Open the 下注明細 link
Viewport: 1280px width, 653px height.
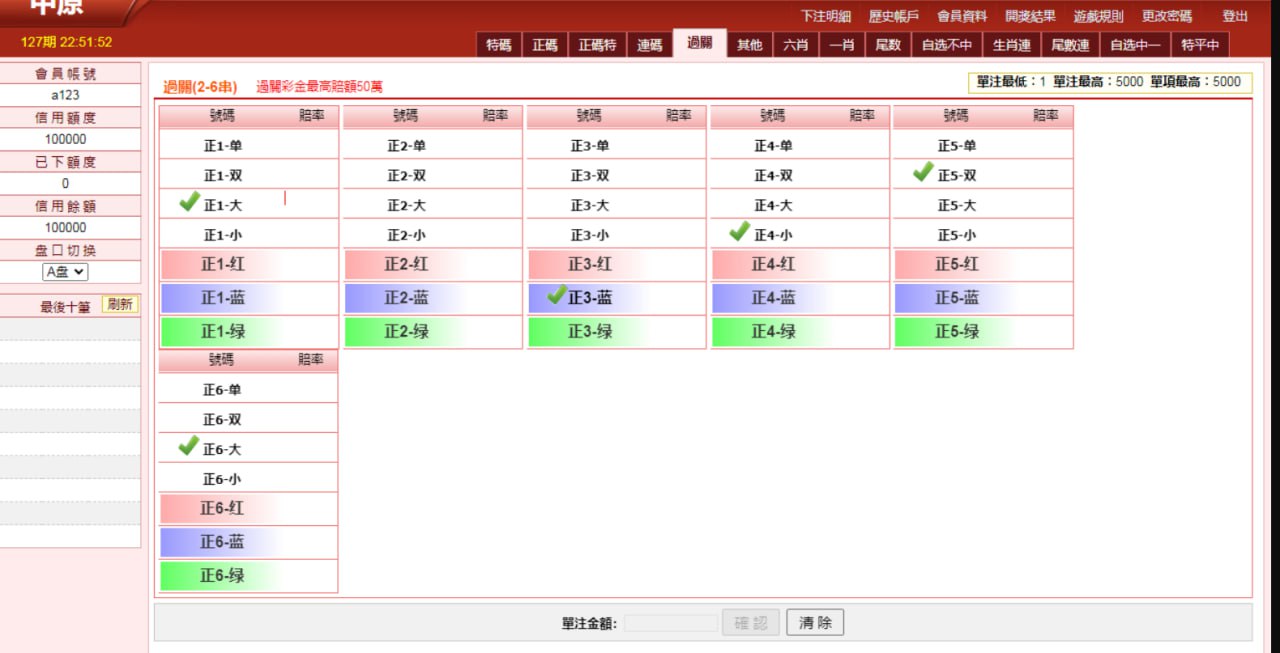point(825,16)
